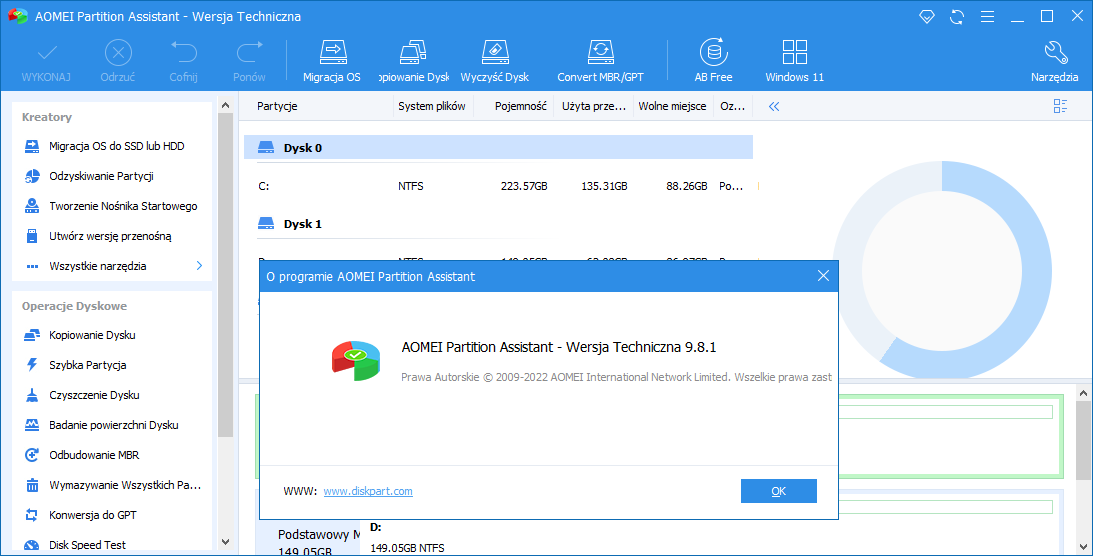
Task: Click the refresh icon in title bar
Action: [957, 17]
